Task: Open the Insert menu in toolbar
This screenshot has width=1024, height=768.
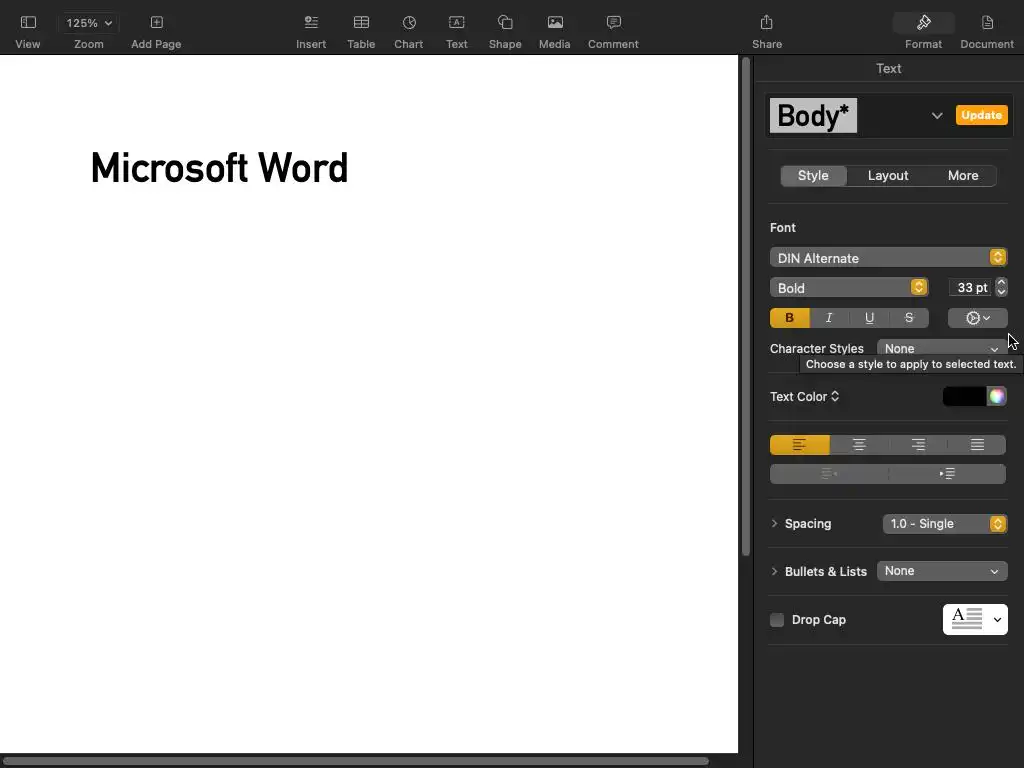Action: pos(311,31)
